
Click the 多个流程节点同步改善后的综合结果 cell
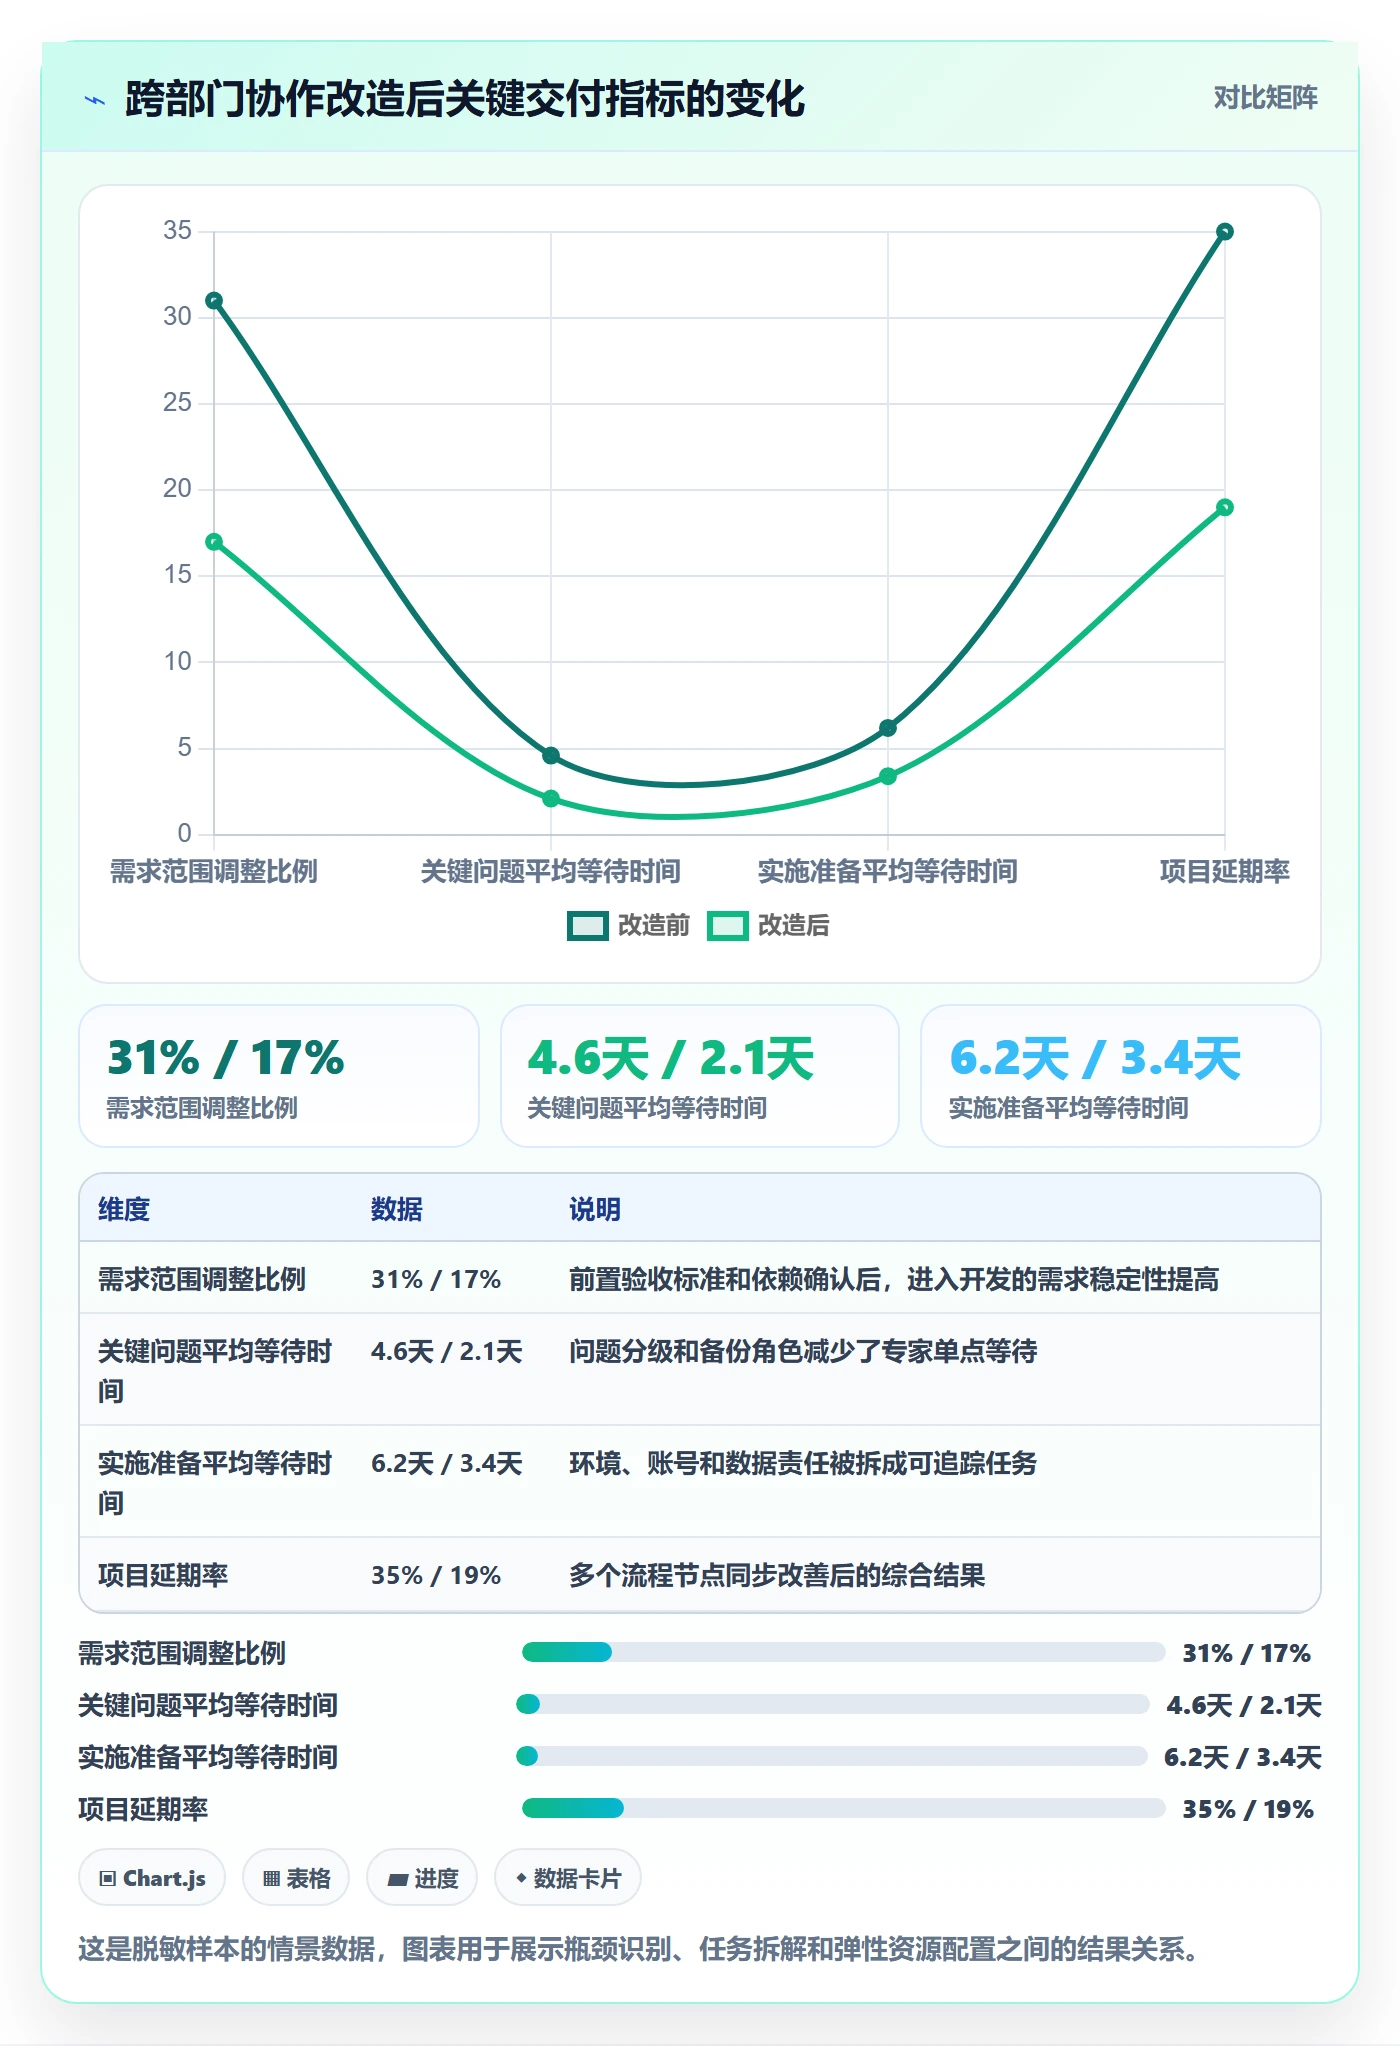(777, 1575)
